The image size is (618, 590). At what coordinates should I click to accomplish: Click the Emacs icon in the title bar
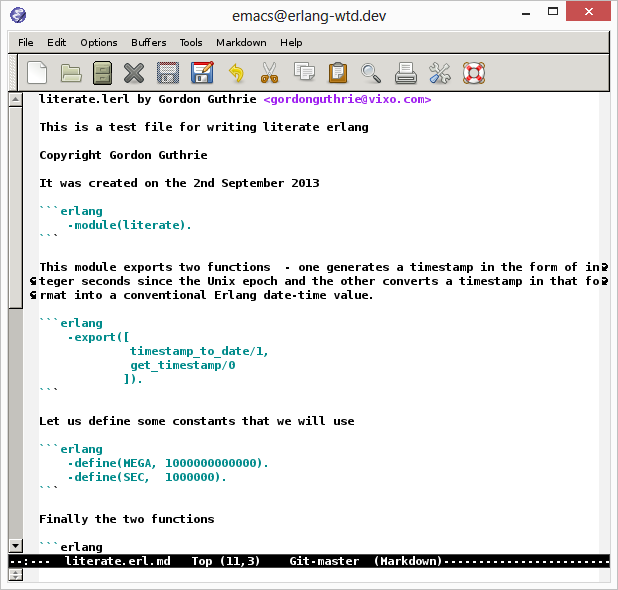18,15
